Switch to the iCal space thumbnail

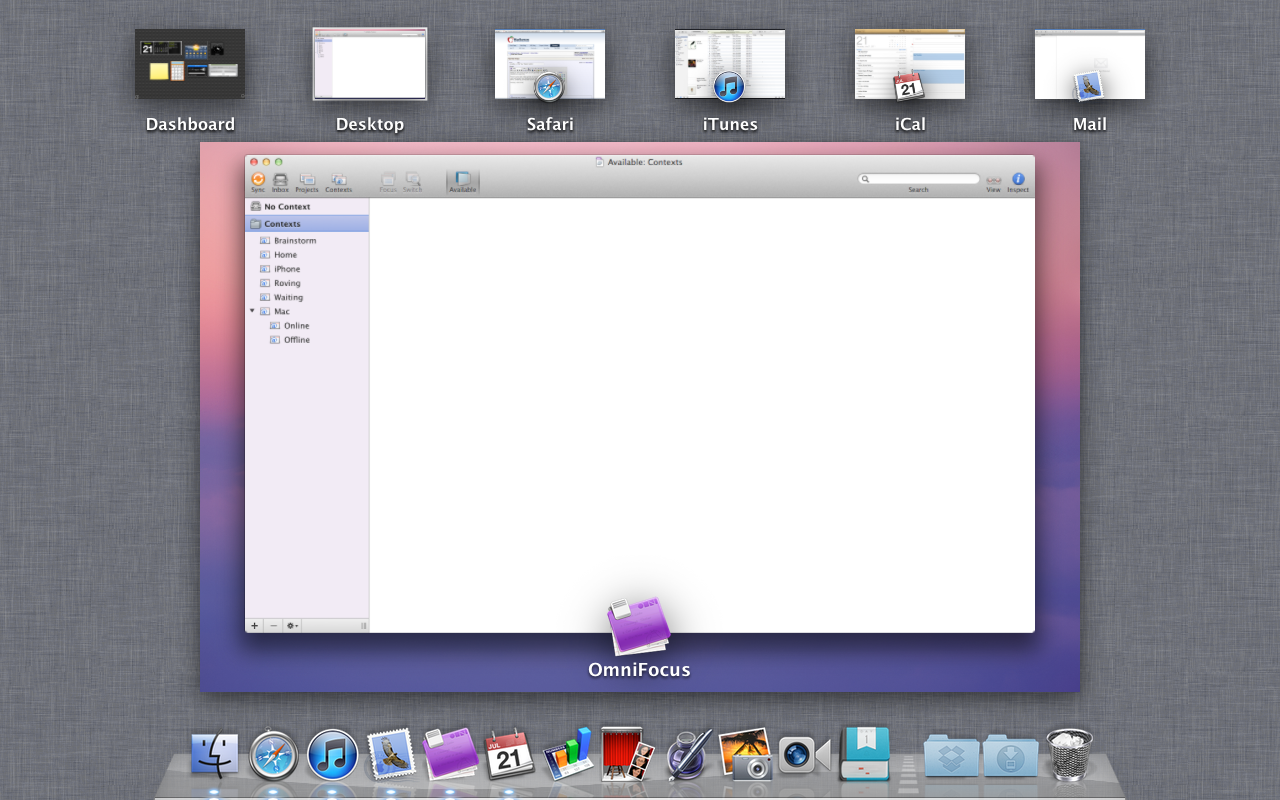[x=910, y=64]
